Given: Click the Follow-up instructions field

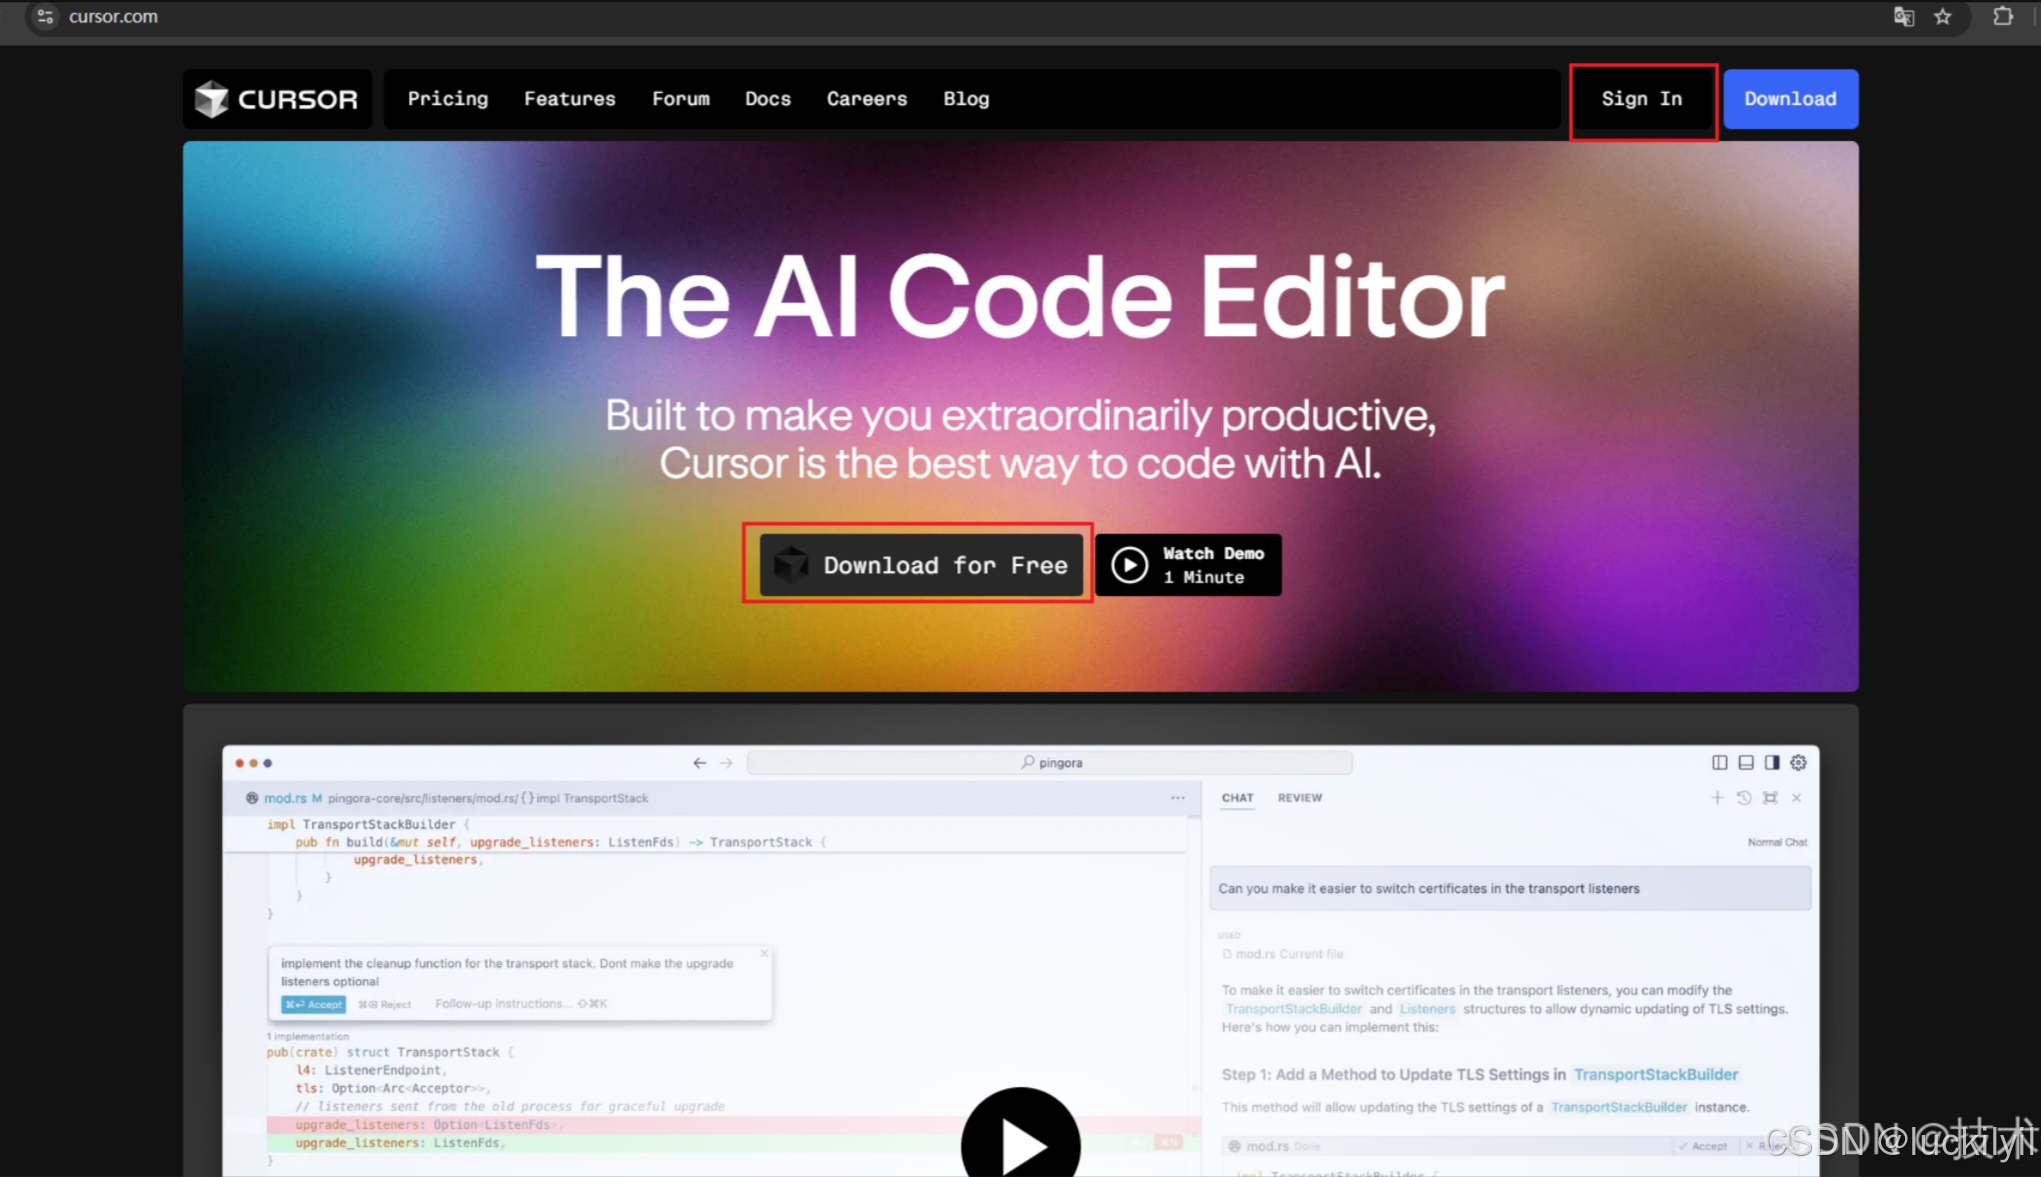Looking at the screenshot, I should coord(520,1004).
